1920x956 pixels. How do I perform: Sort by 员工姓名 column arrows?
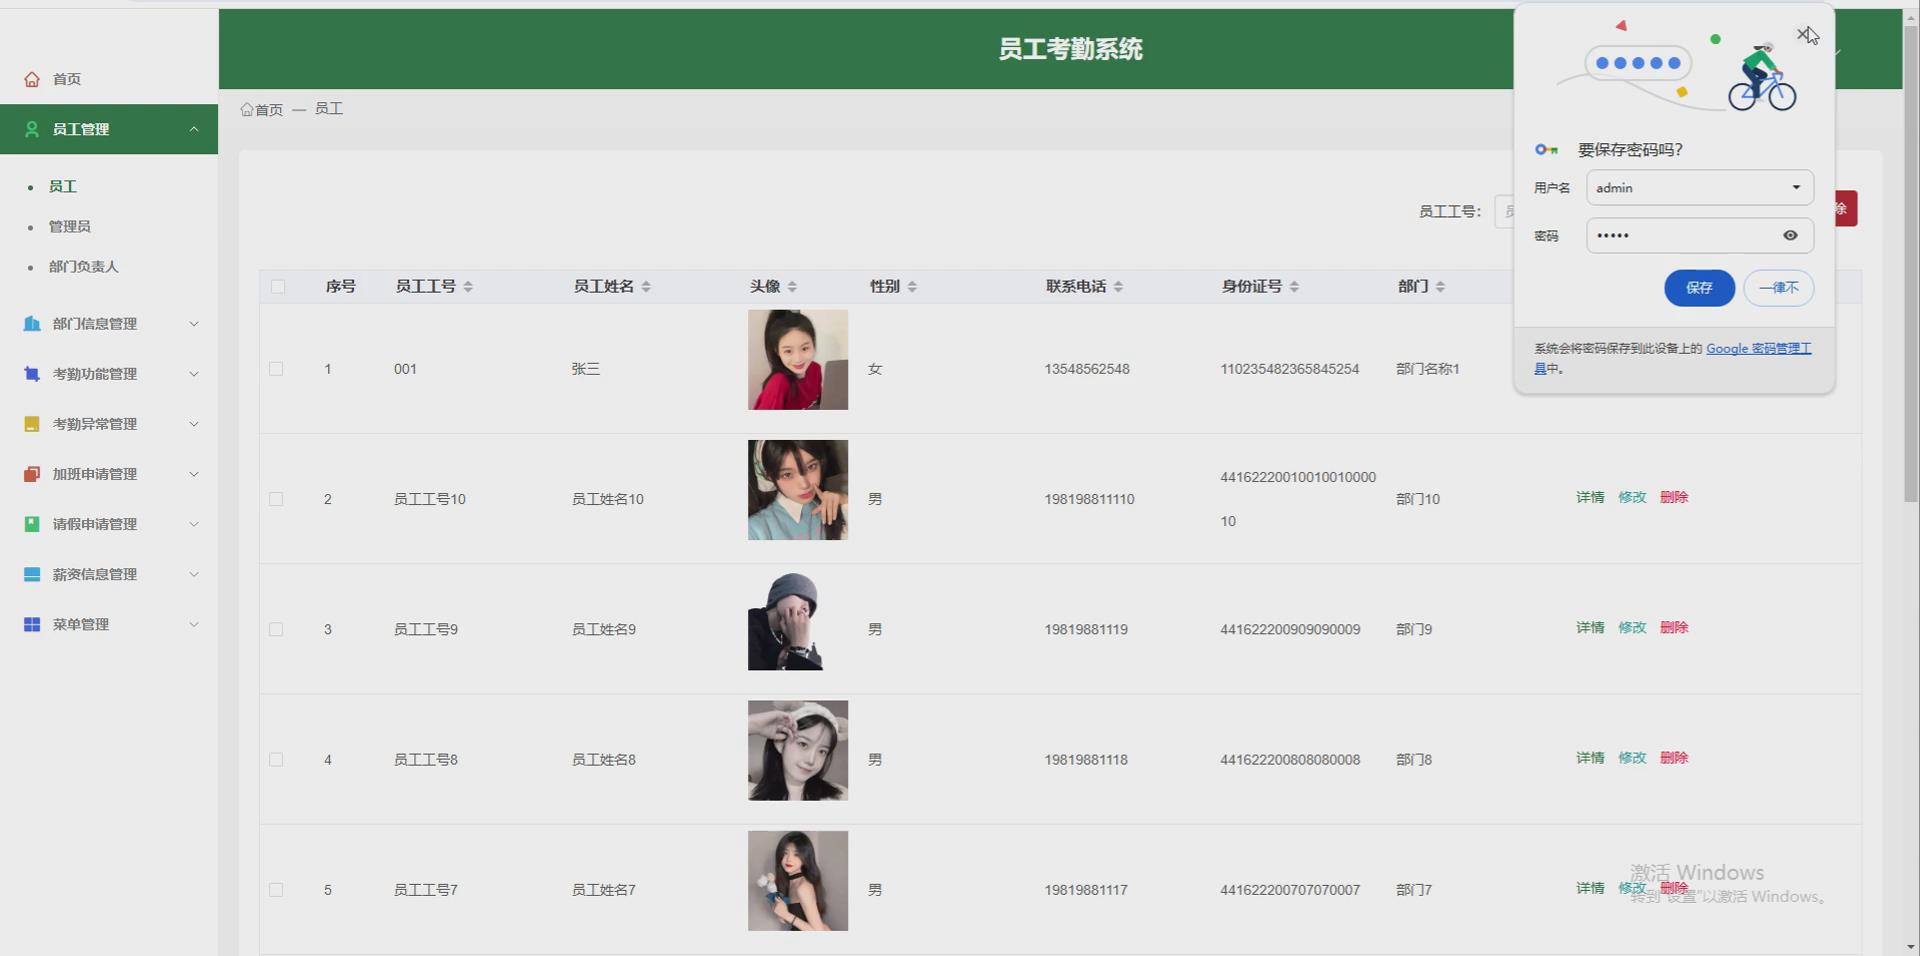click(x=646, y=287)
